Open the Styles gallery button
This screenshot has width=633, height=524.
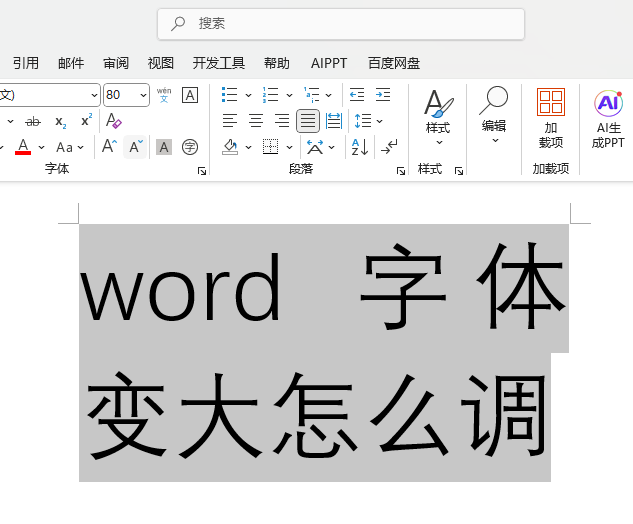[x=438, y=117]
